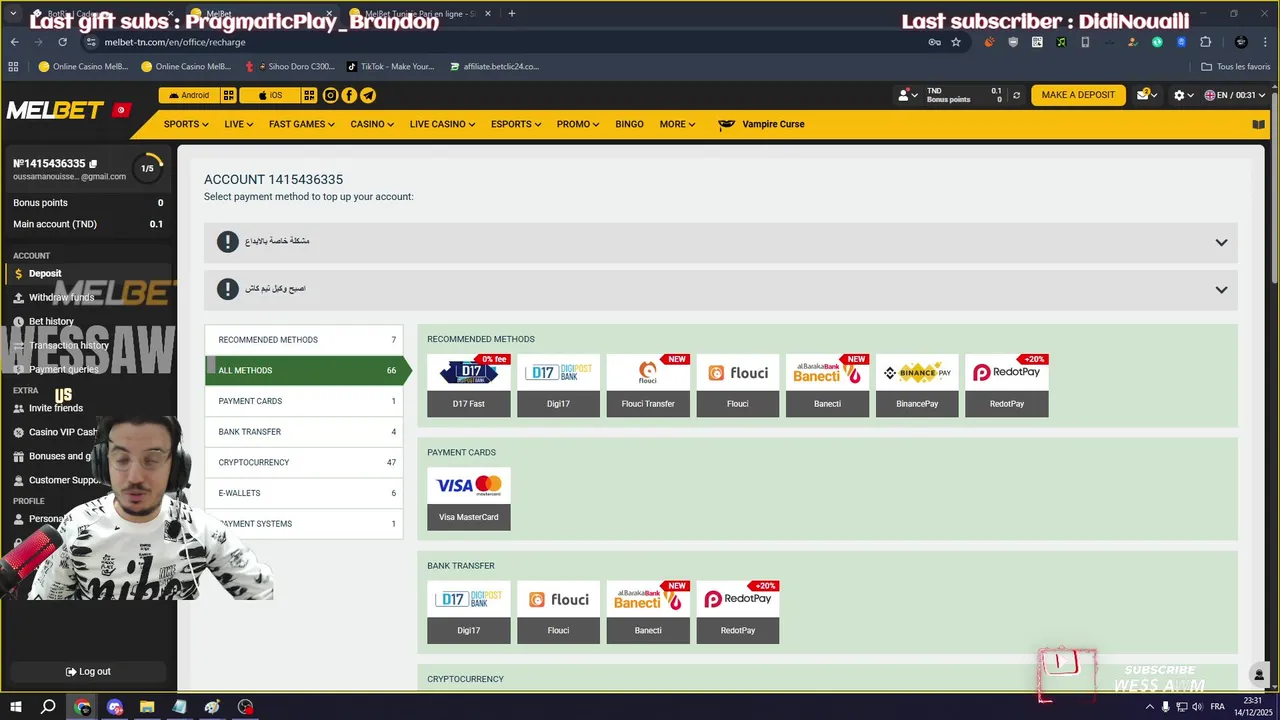The height and width of the screenshot is (720, 1280).
Task: Open MelBet Instagram icon link
Action: click(x=330, y=95)
